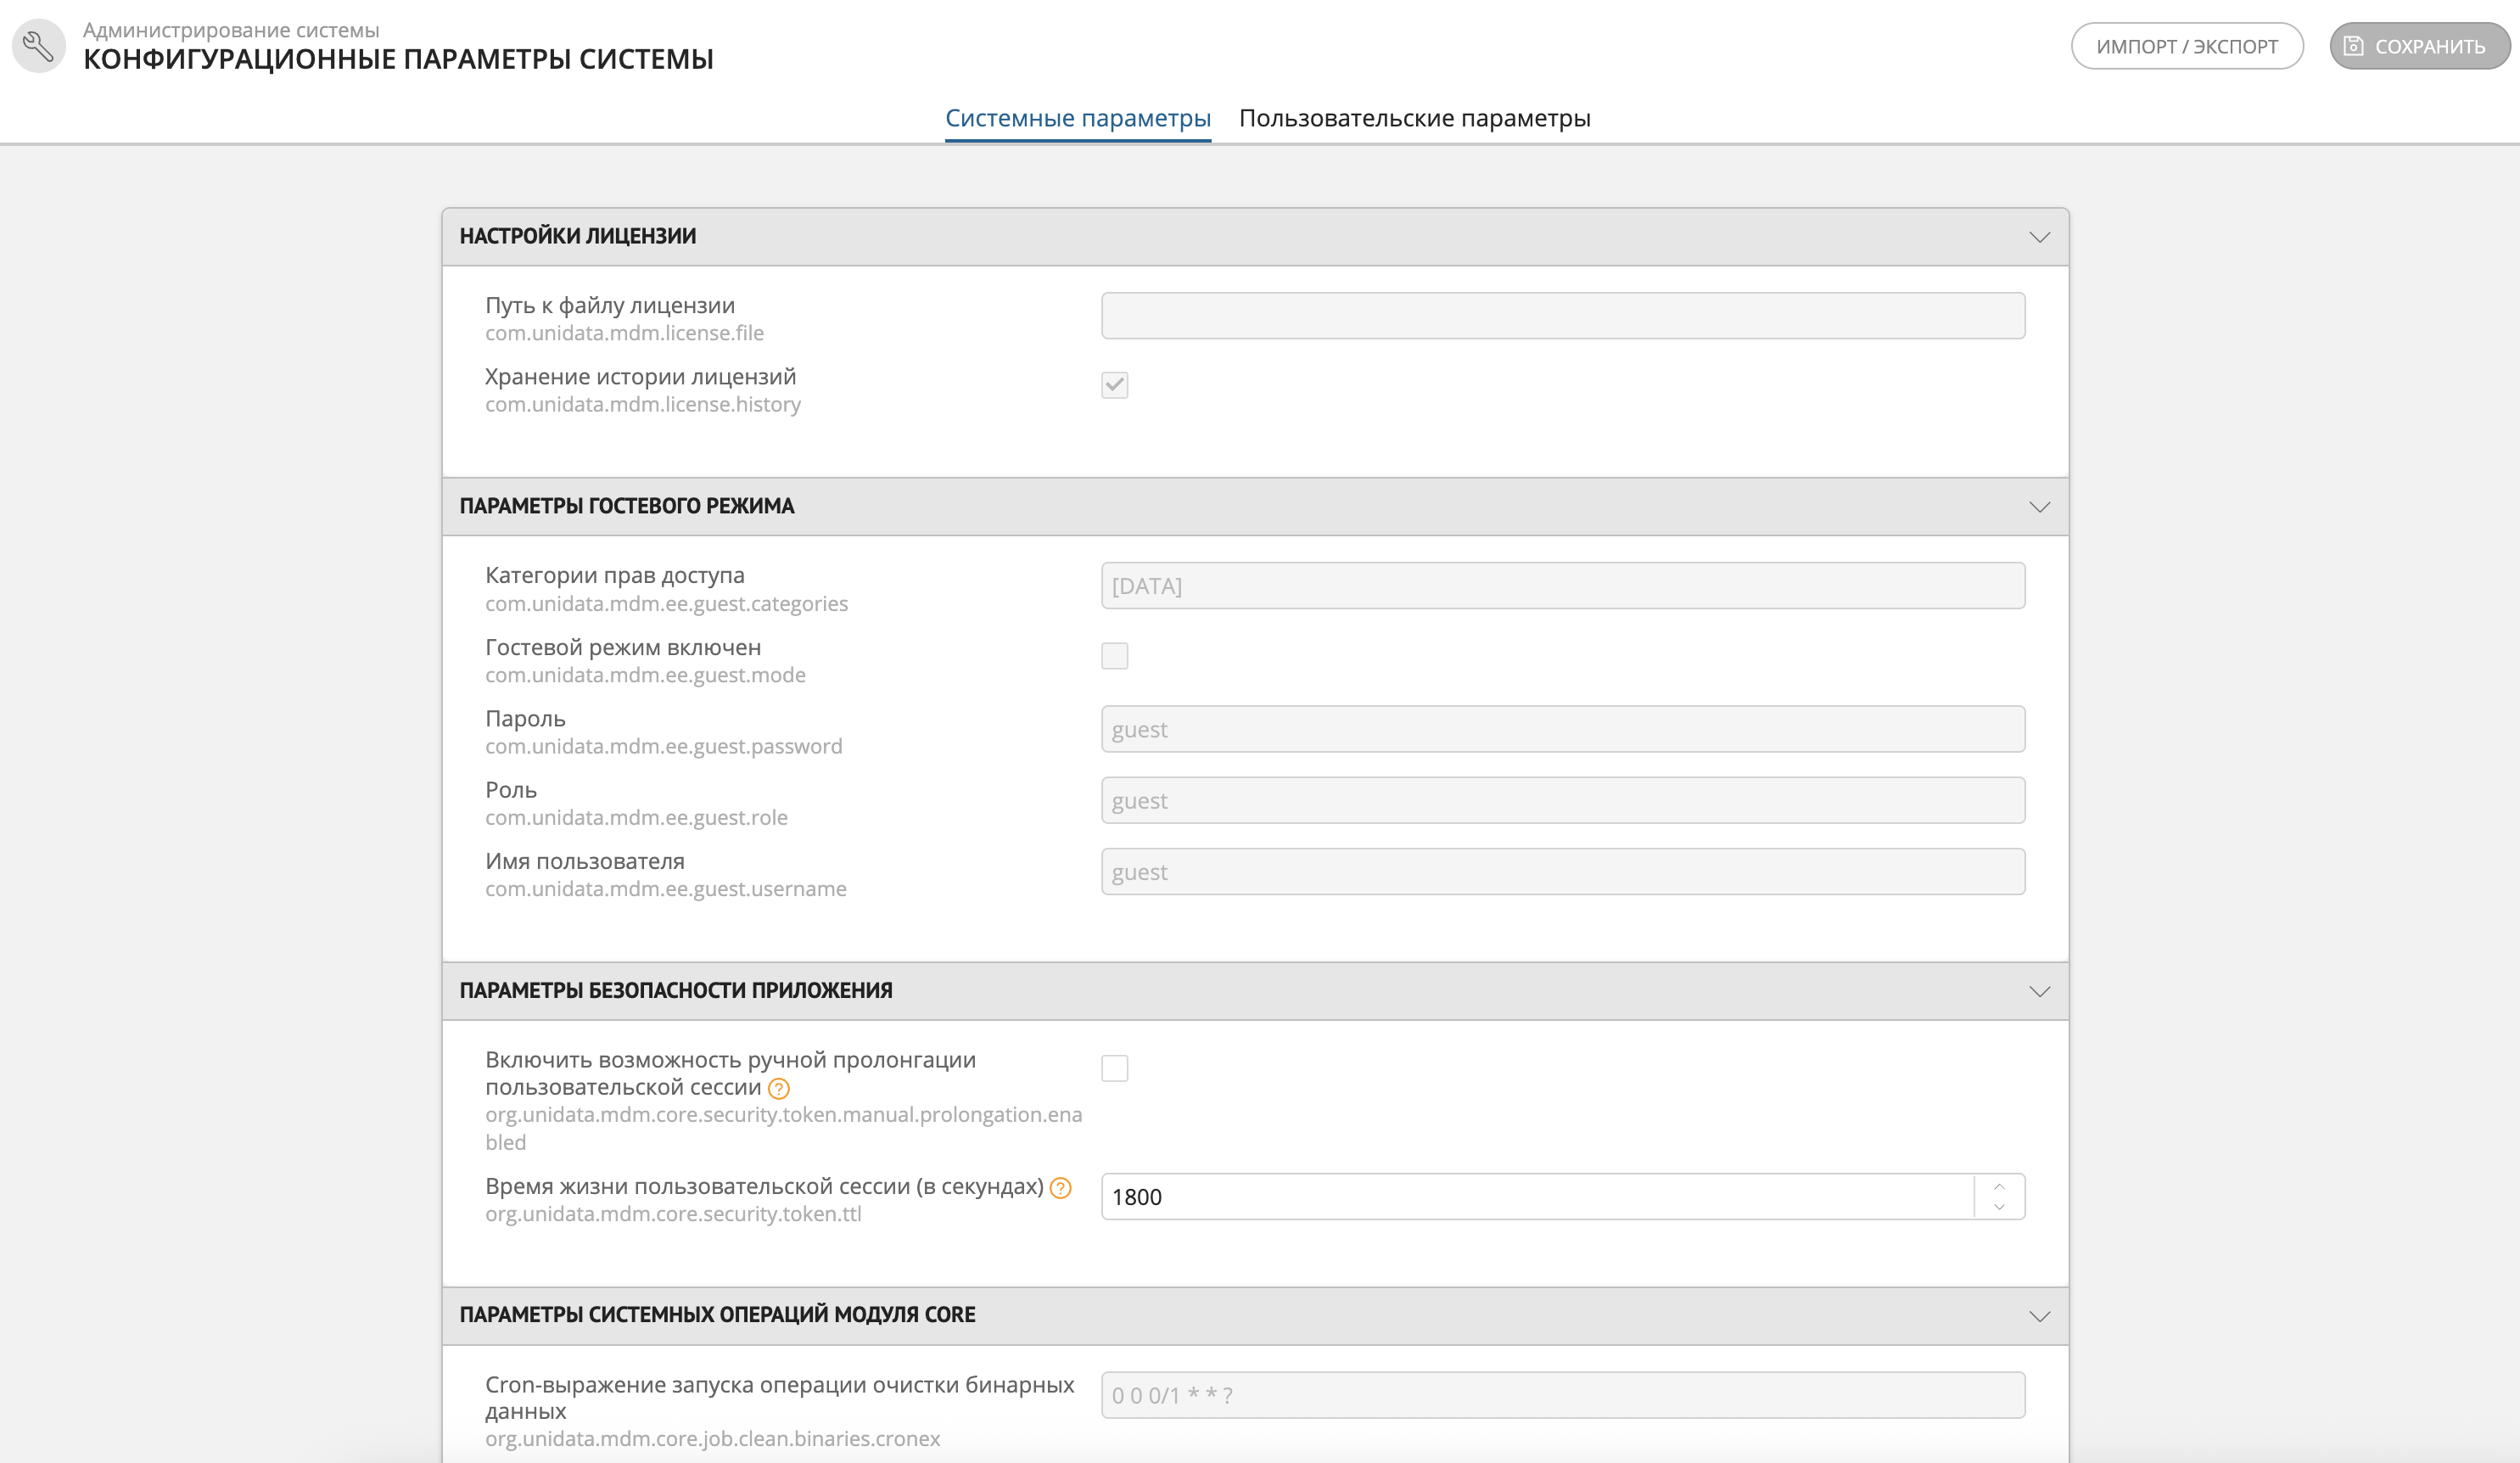The height and width of the screenshot is (1463, 2520).
Task: Collapse guest mode parameters section
Action: coord(2039,507)
